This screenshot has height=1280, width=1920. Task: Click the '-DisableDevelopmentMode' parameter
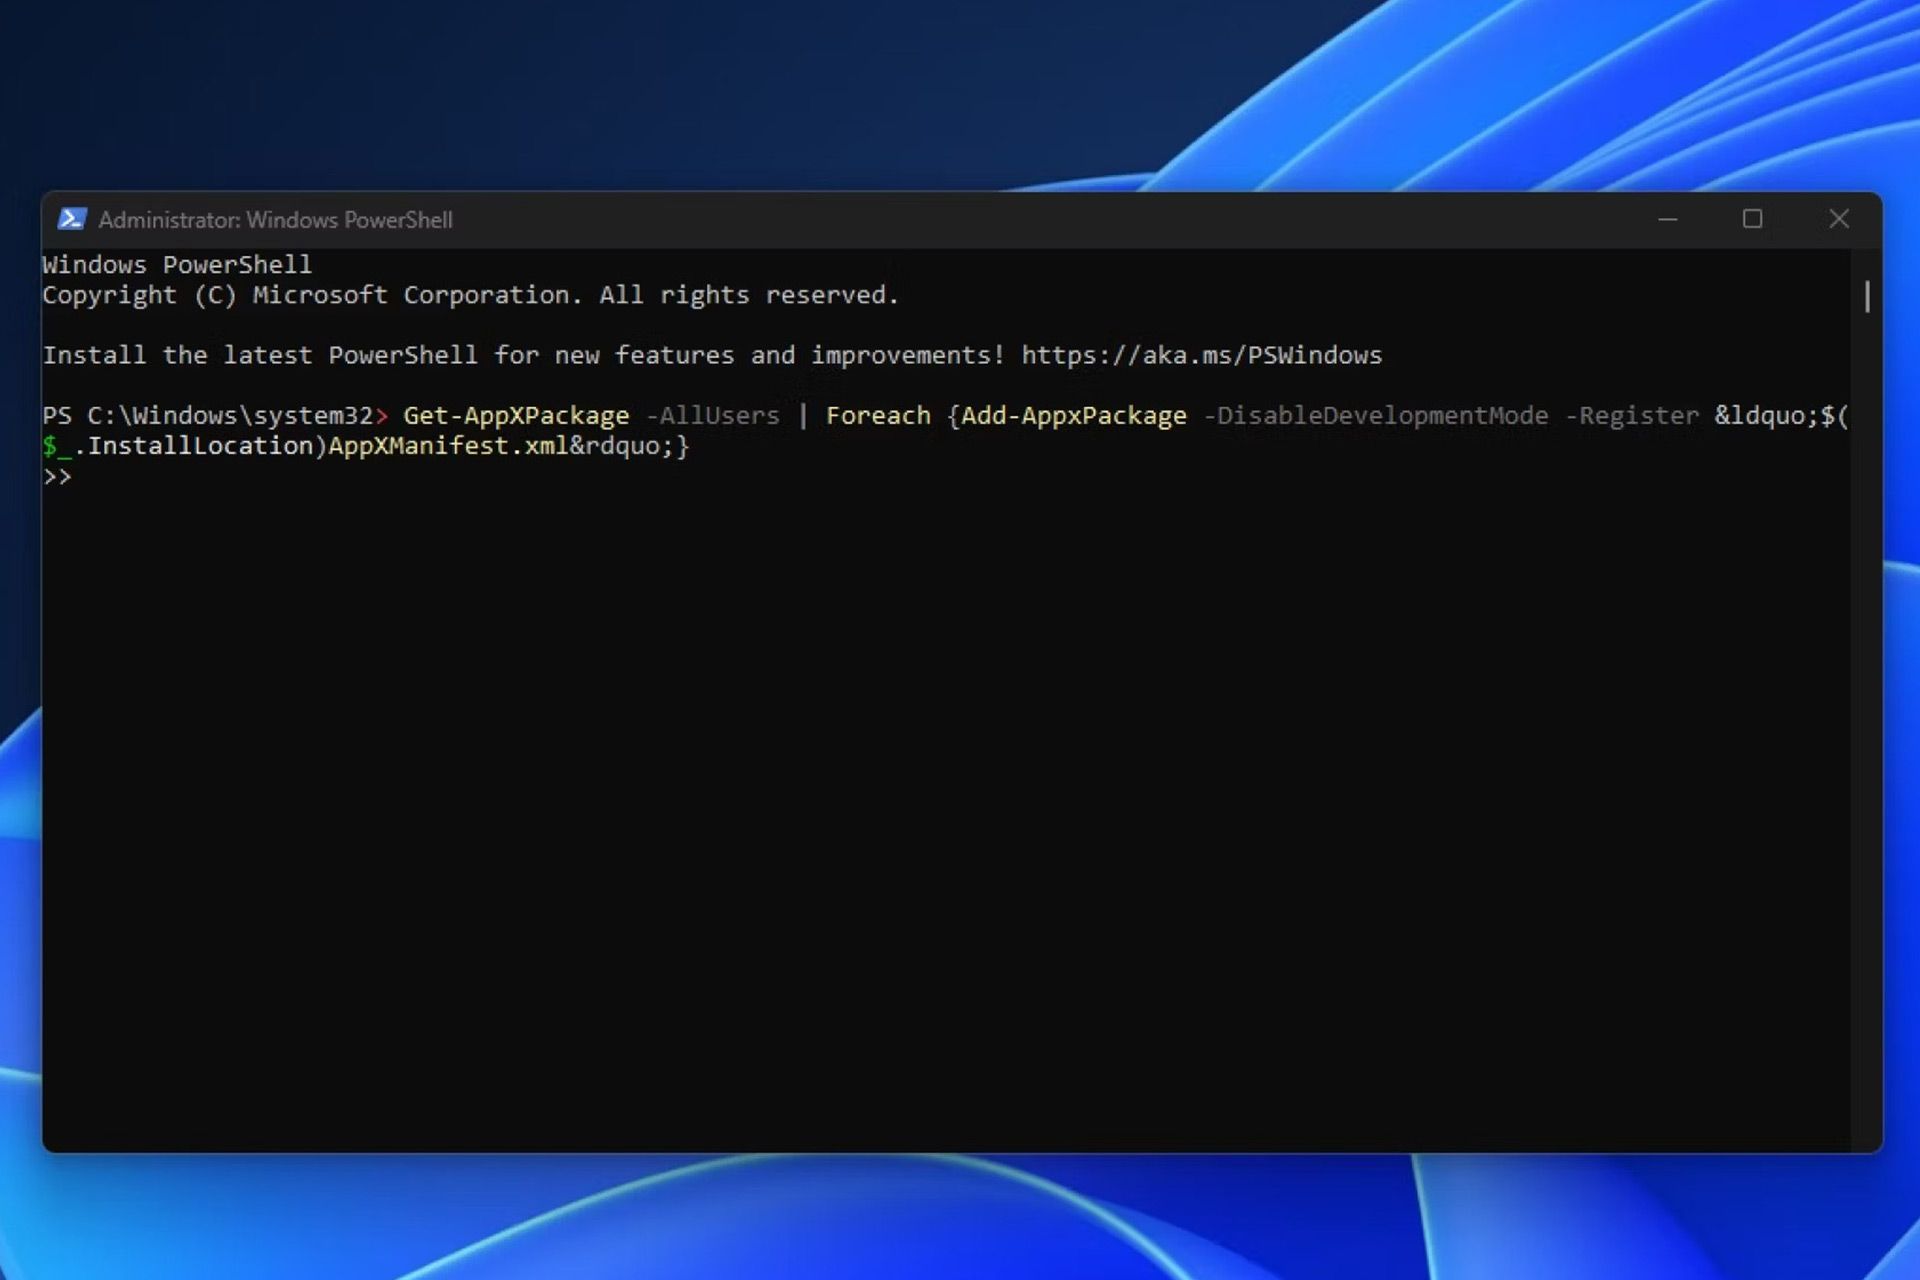tap(1375, 416)
